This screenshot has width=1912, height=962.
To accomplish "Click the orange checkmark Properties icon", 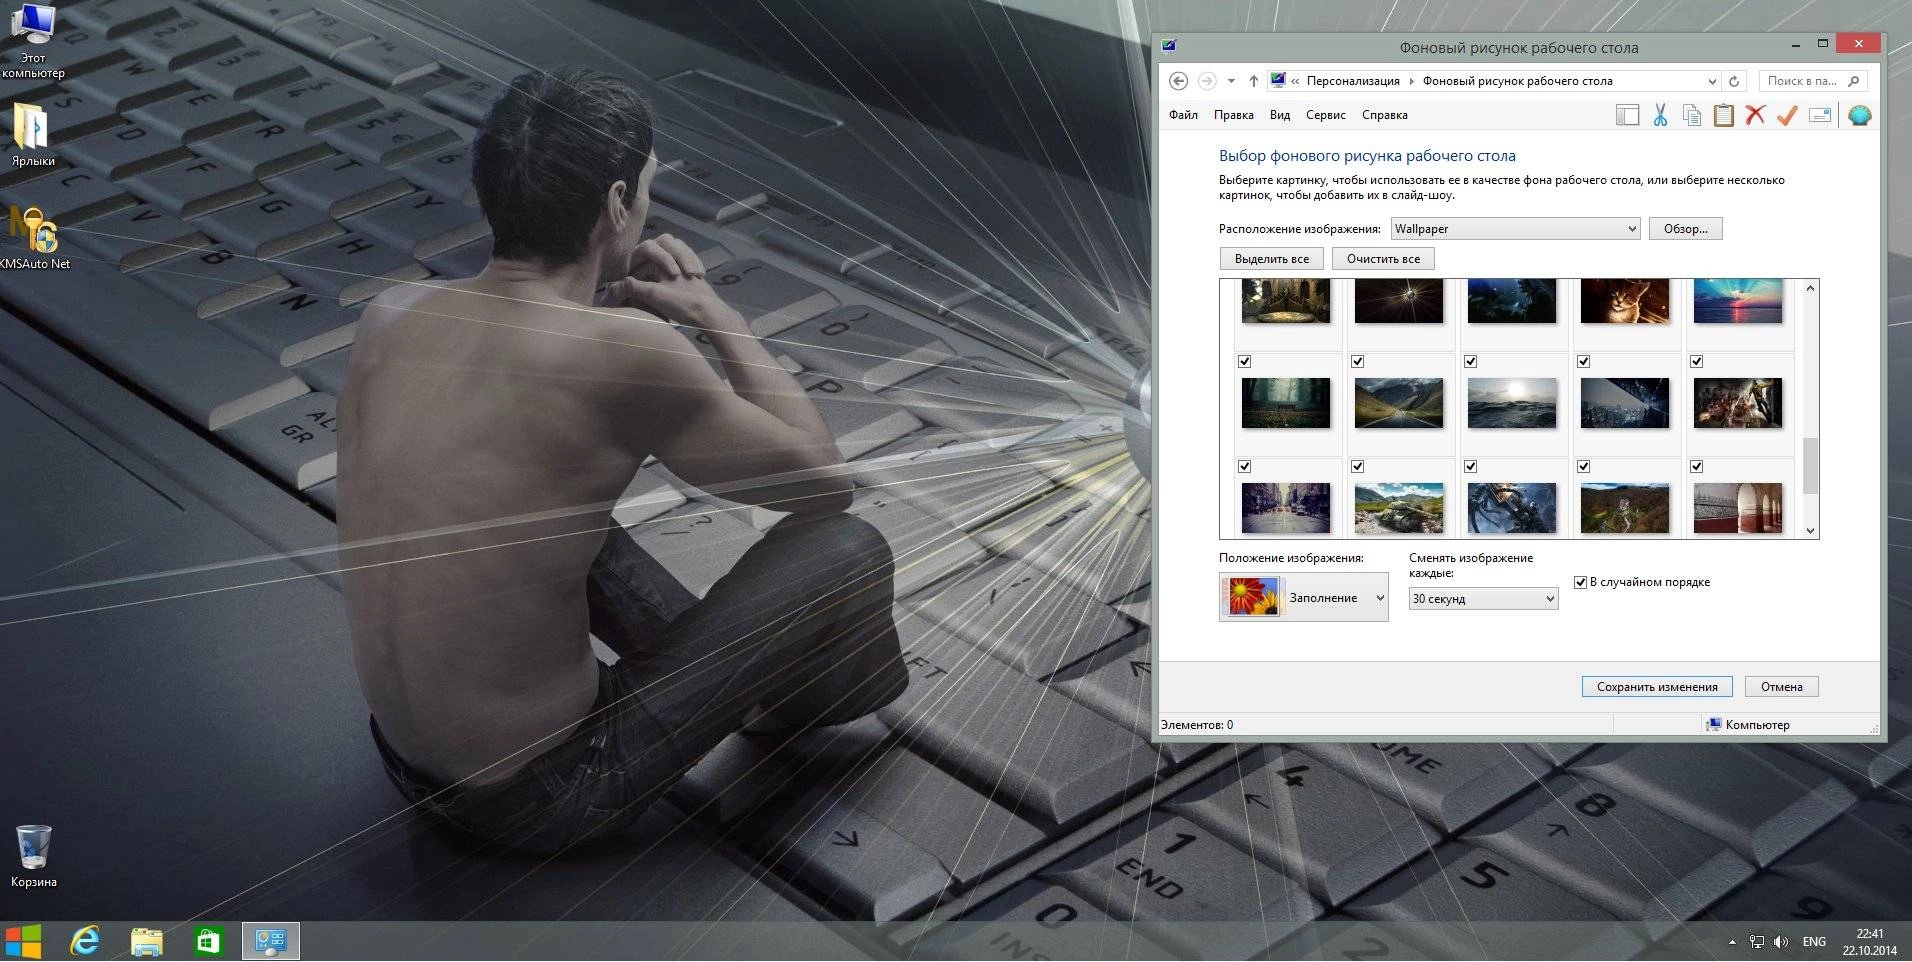I will [1787, 115].
